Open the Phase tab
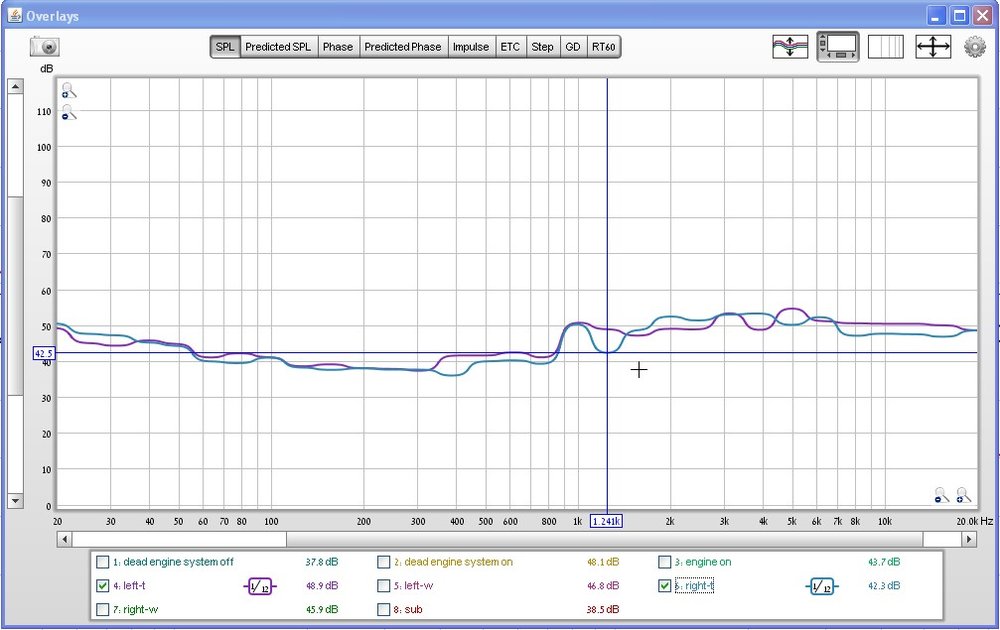1000x630 pixels. (338, 47)
